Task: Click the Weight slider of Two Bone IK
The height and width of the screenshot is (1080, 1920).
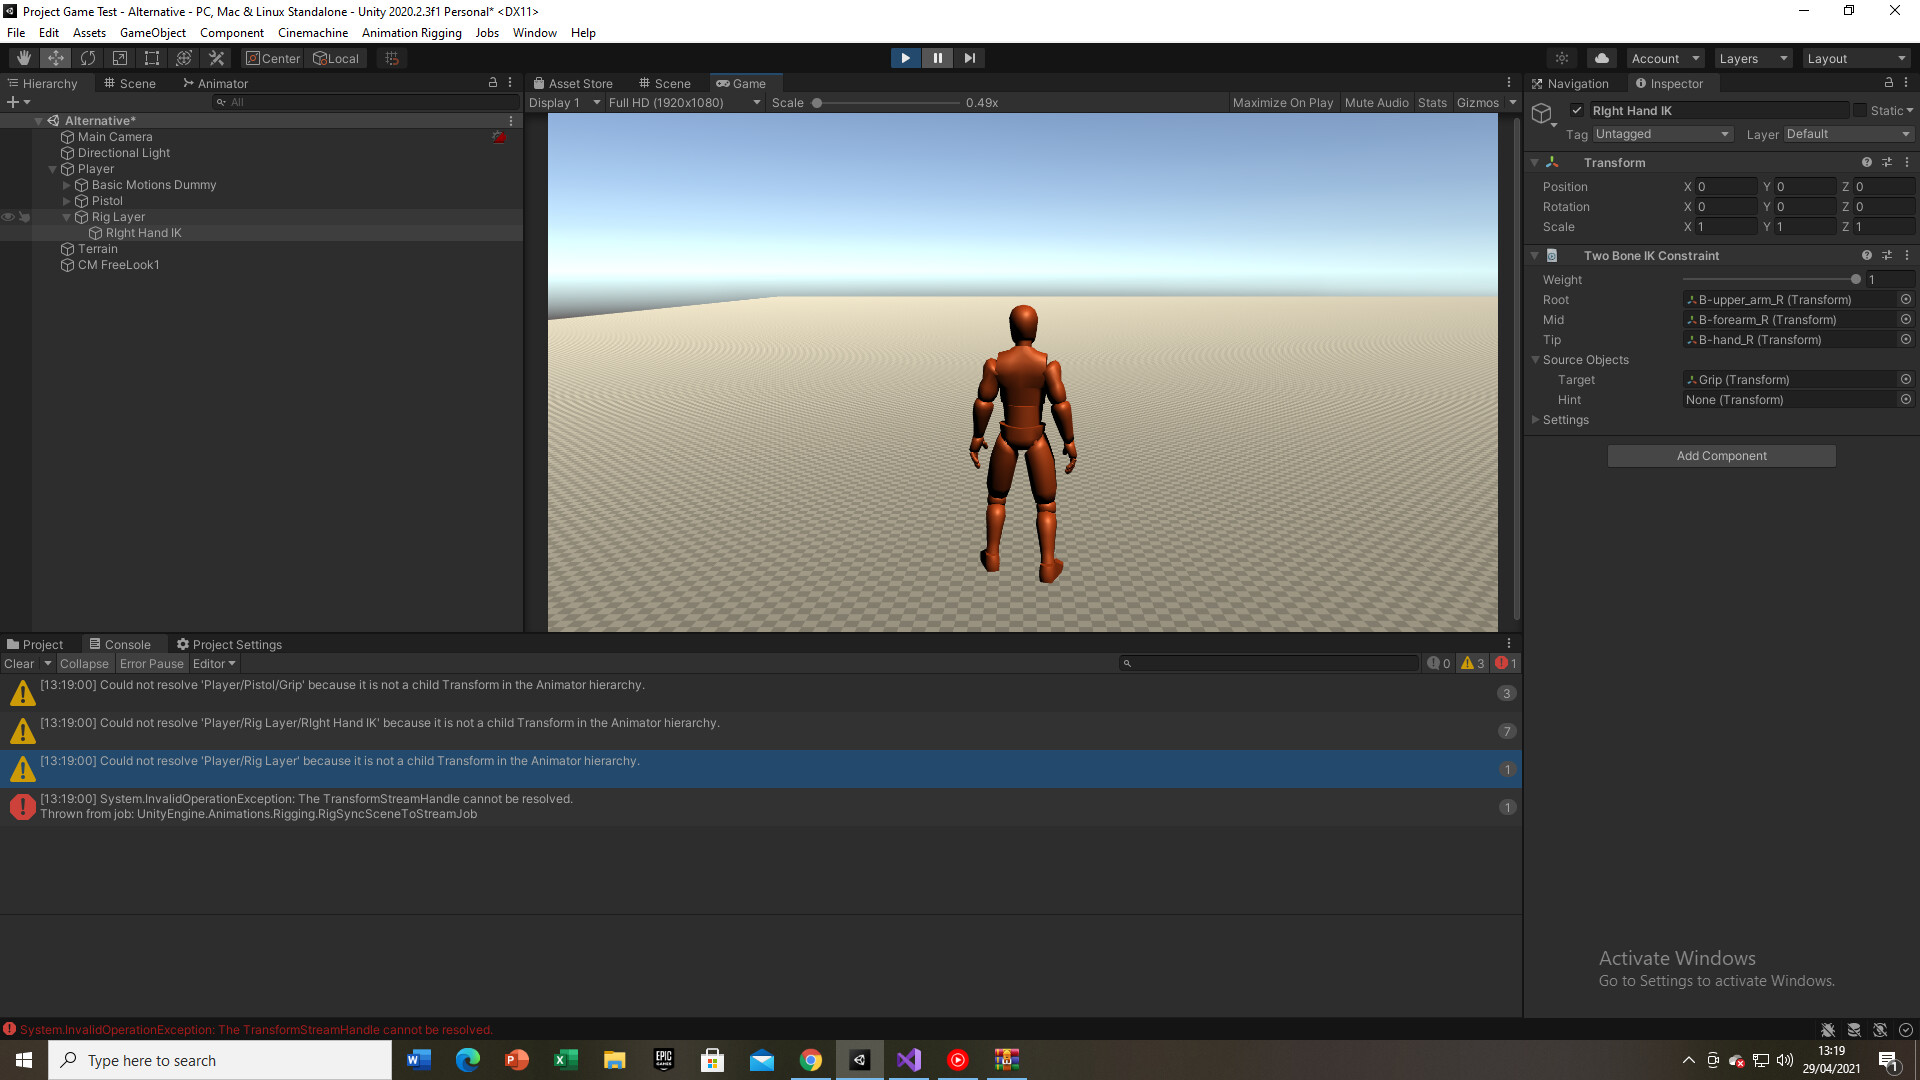Action: click(x=1855, y=279)
